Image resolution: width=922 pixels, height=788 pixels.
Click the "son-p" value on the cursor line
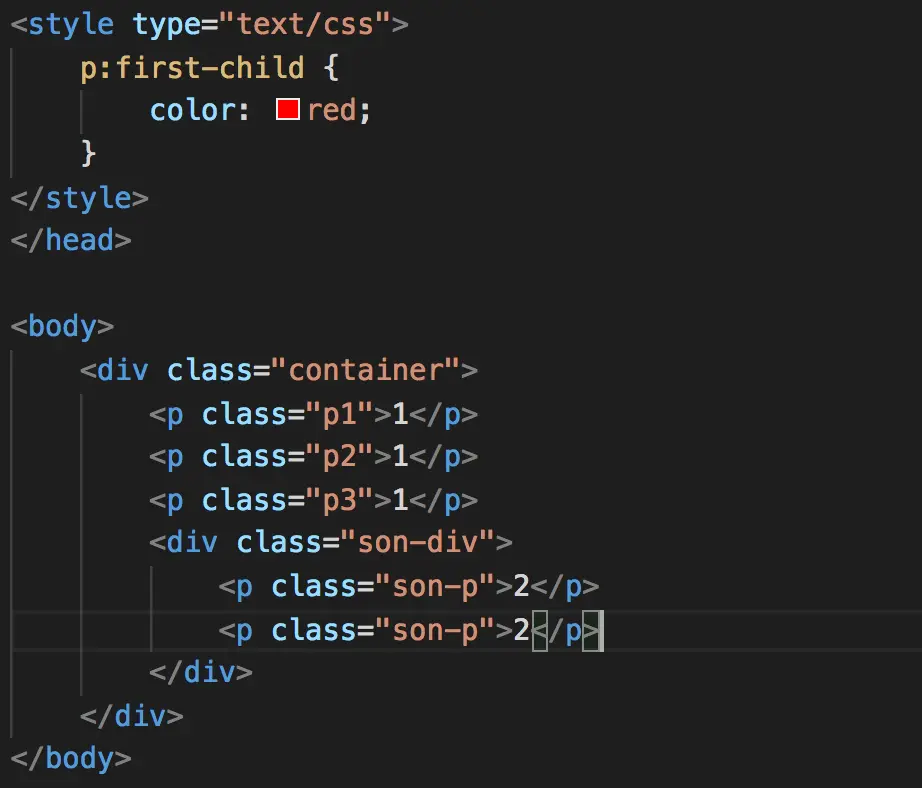click(x=435, y=630)
